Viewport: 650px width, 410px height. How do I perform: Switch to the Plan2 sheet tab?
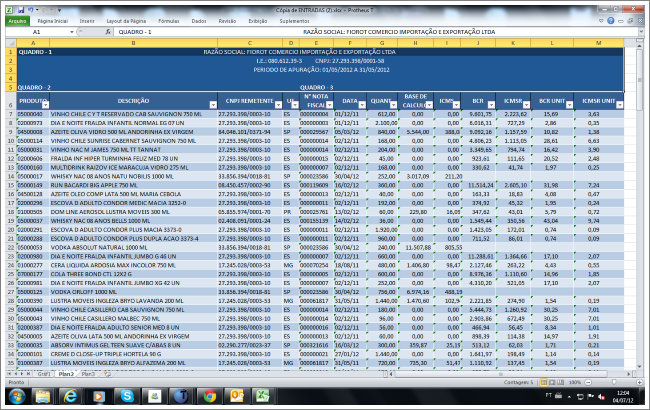pyautogui.click(x=66, y=374)
